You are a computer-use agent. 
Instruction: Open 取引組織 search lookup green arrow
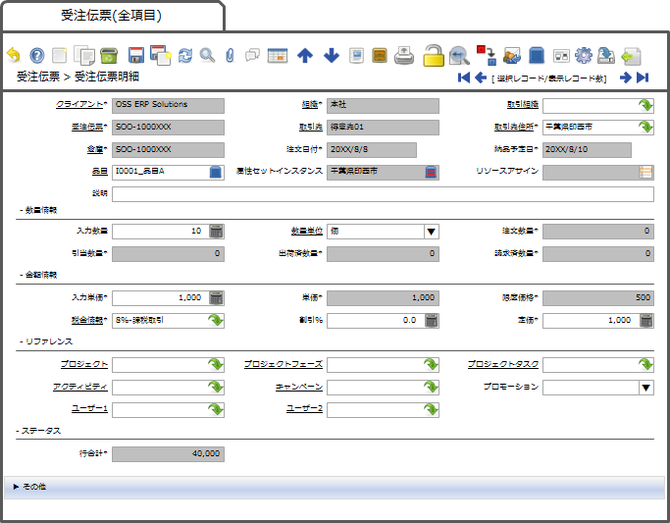tap(646, 105)
